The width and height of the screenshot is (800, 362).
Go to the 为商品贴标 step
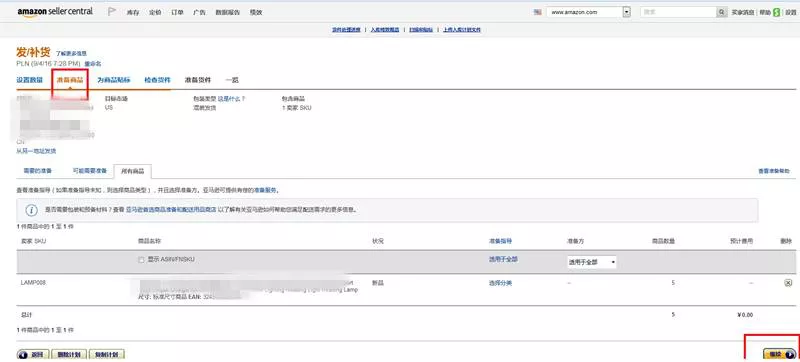(114, 80)
